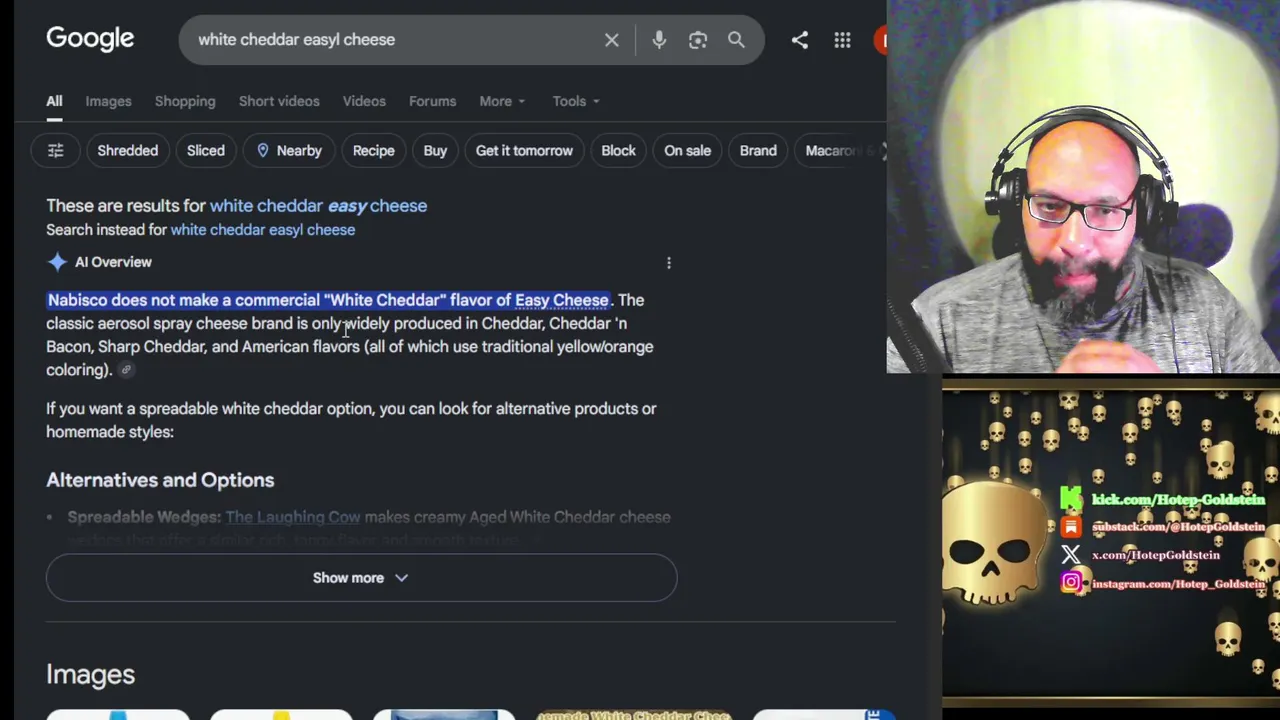
Task: Open the search filter settings icon
Action: pyautogui.click(x=56, y=151)
